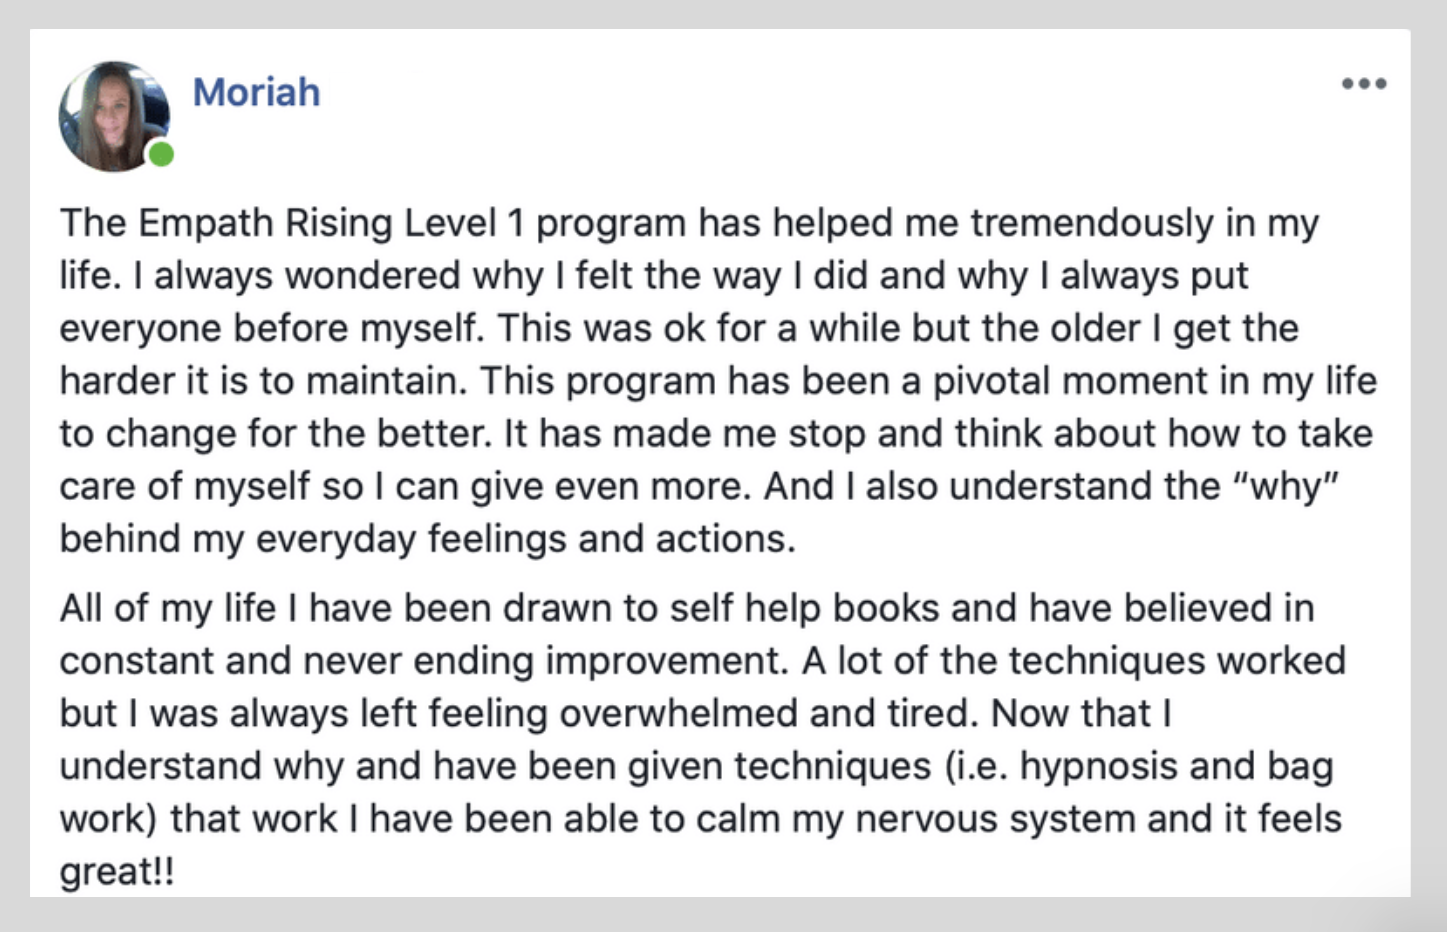Click the final word 'great!!'
Image resolution: width=1447 pixels, height=932 pixels.
(x=117, y=873)
